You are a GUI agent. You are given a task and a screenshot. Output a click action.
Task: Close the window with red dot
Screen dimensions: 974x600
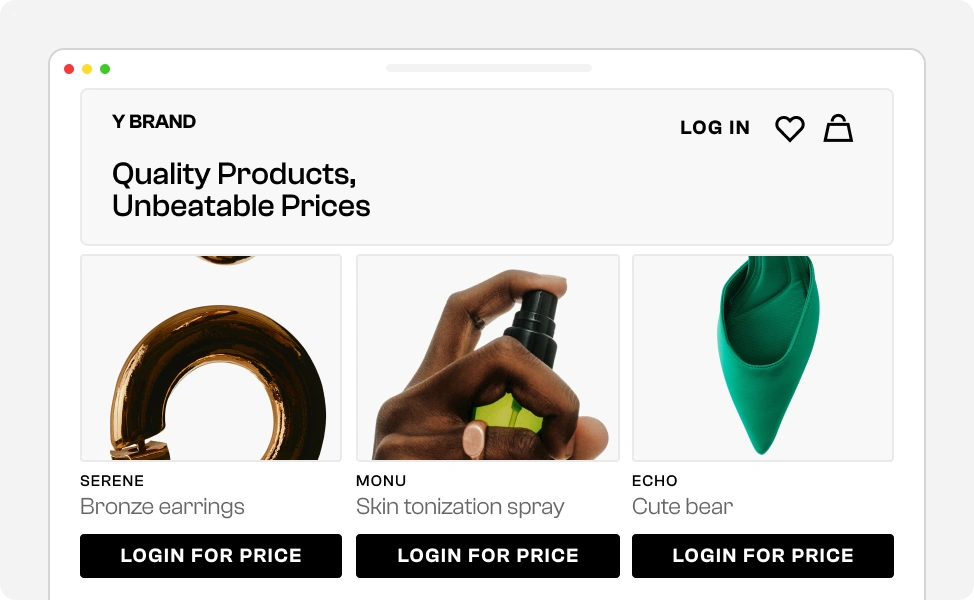click(x=69, y=69)
